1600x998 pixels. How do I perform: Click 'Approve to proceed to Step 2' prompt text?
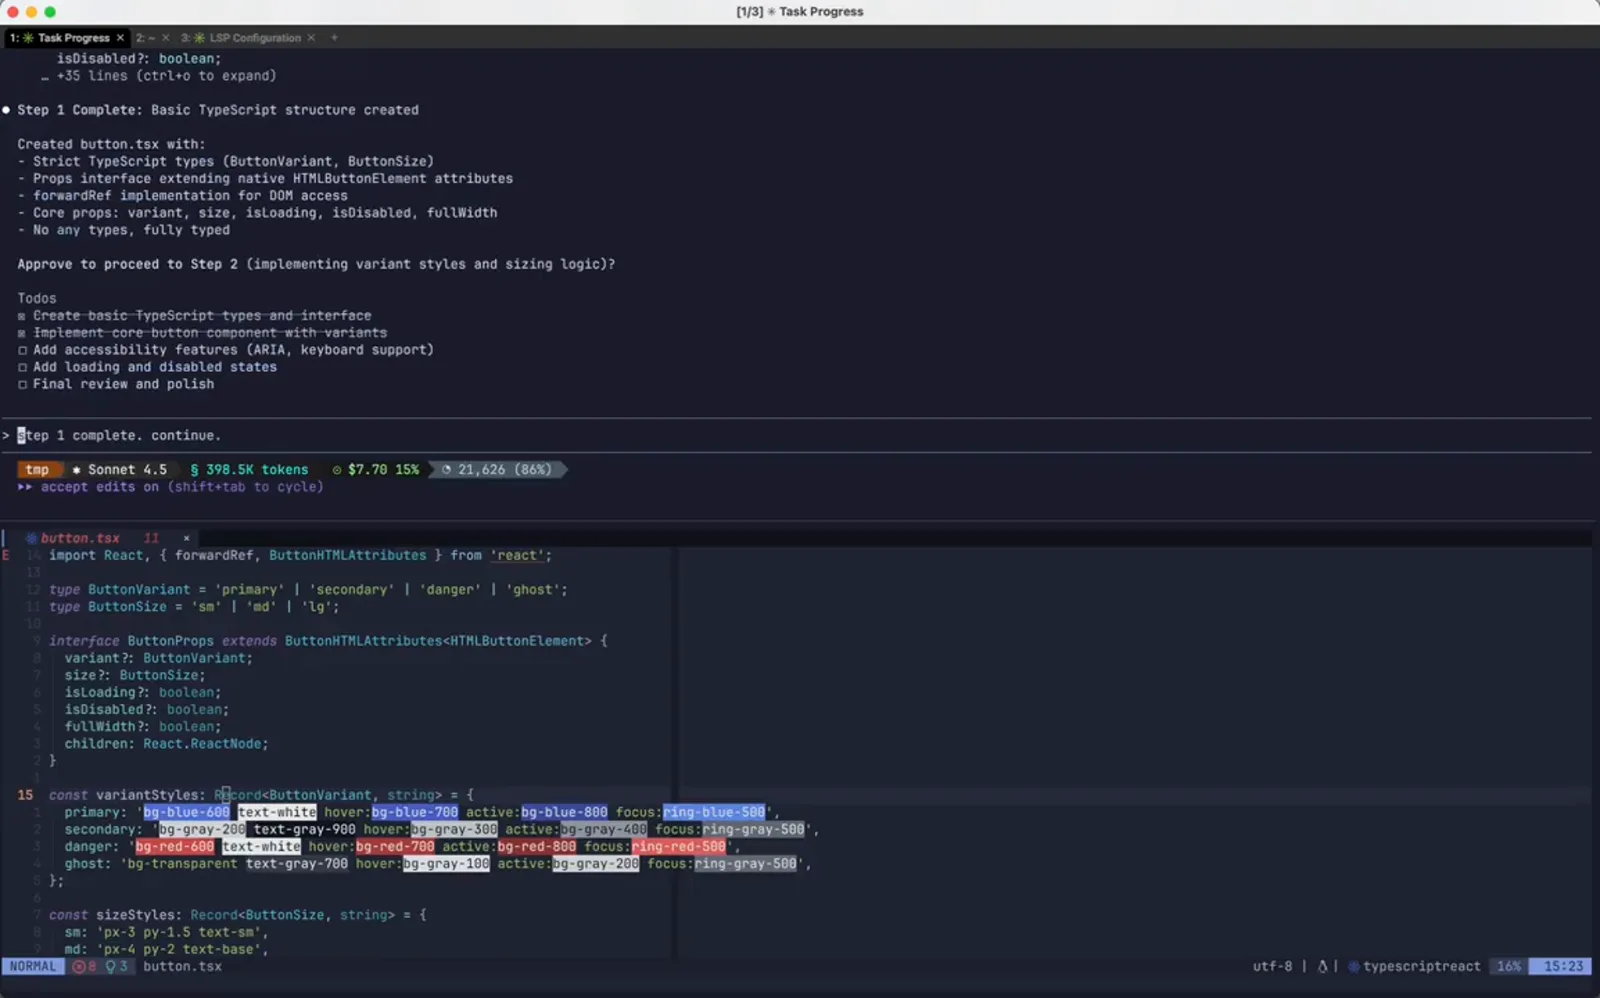point(316,265)
